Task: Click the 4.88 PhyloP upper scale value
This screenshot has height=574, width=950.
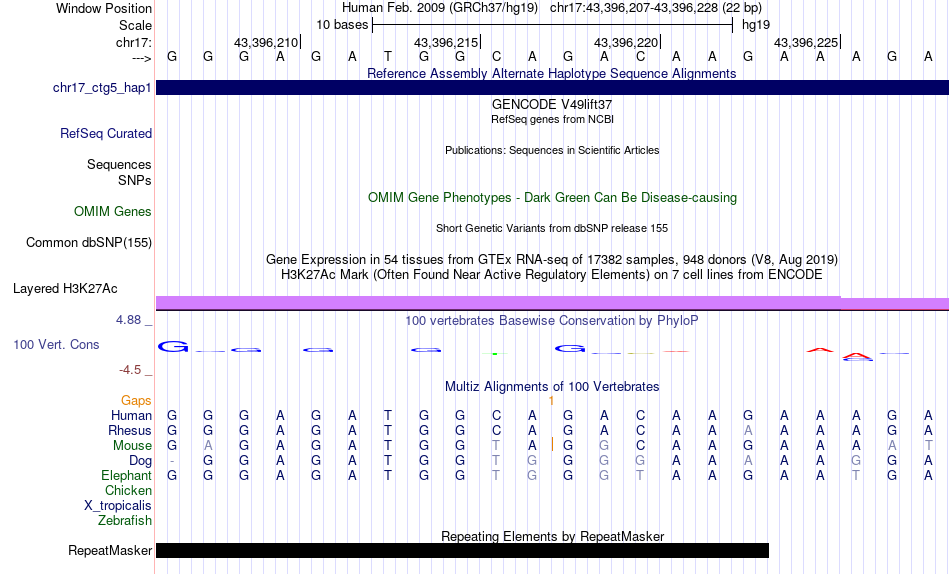Action: coord(128,319)
